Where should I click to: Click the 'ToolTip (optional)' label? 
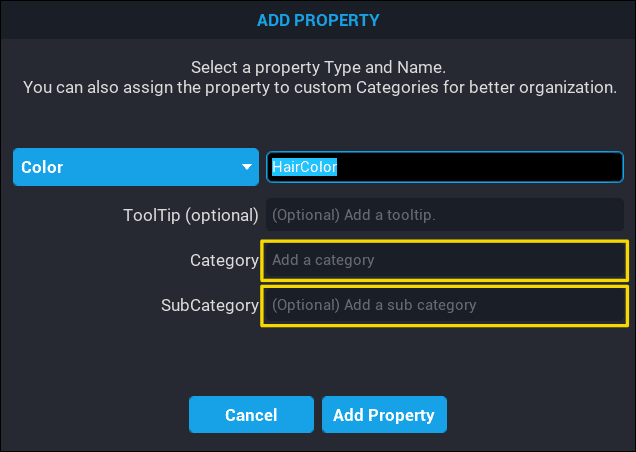click(x=191, y=215)
